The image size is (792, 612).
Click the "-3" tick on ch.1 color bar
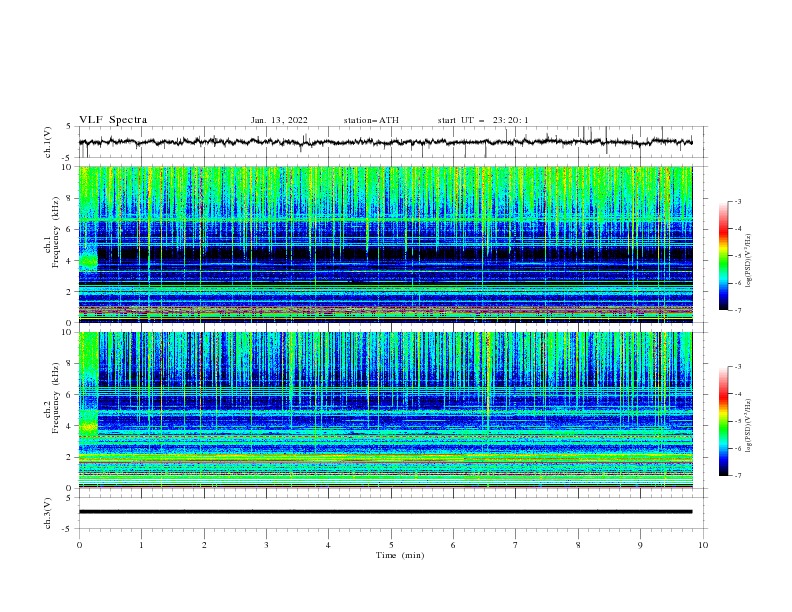tap(738, 201)
